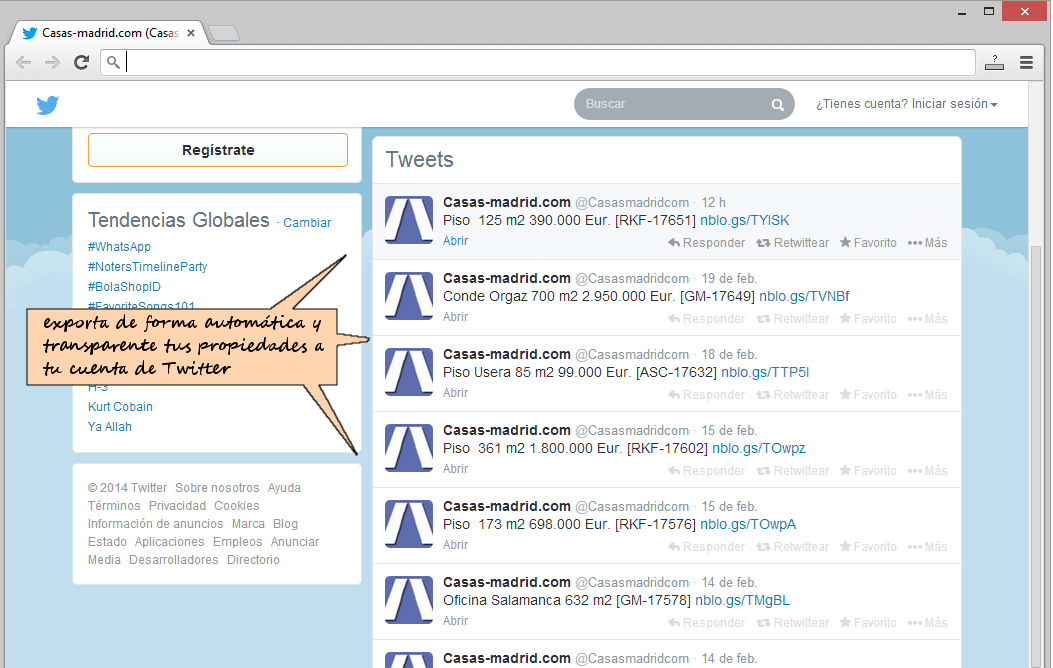Select the #WhatsApp trending hashtag
1053x668 pixels.
[x=119, y=247]
